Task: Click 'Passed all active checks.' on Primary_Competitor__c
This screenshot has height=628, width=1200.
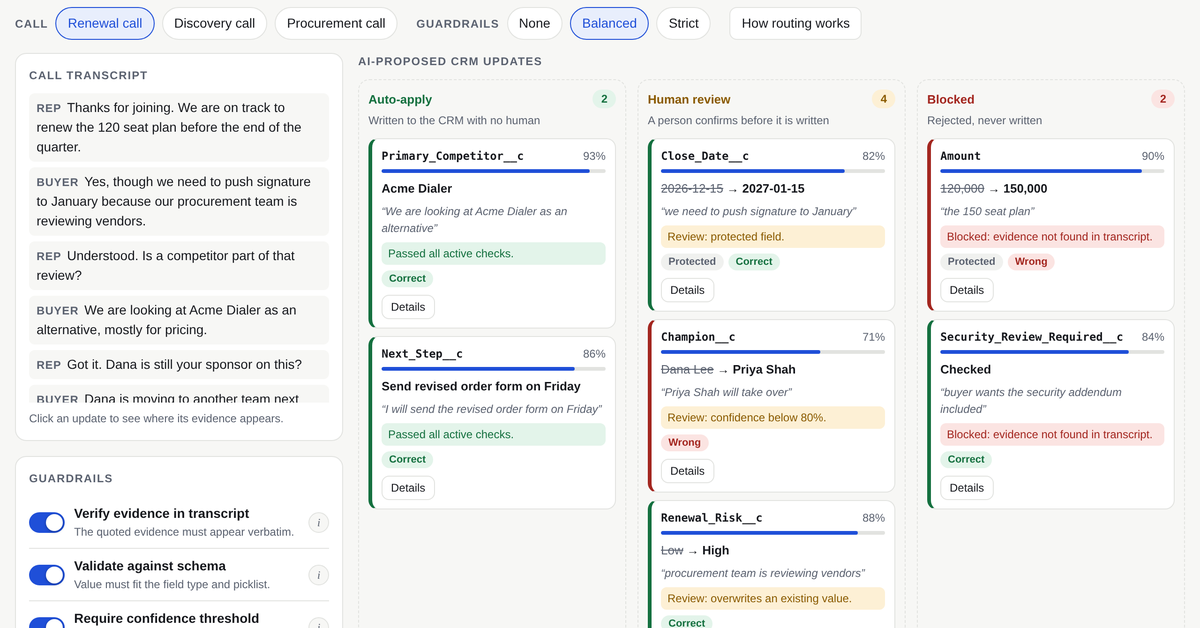Action: (493, 253)
